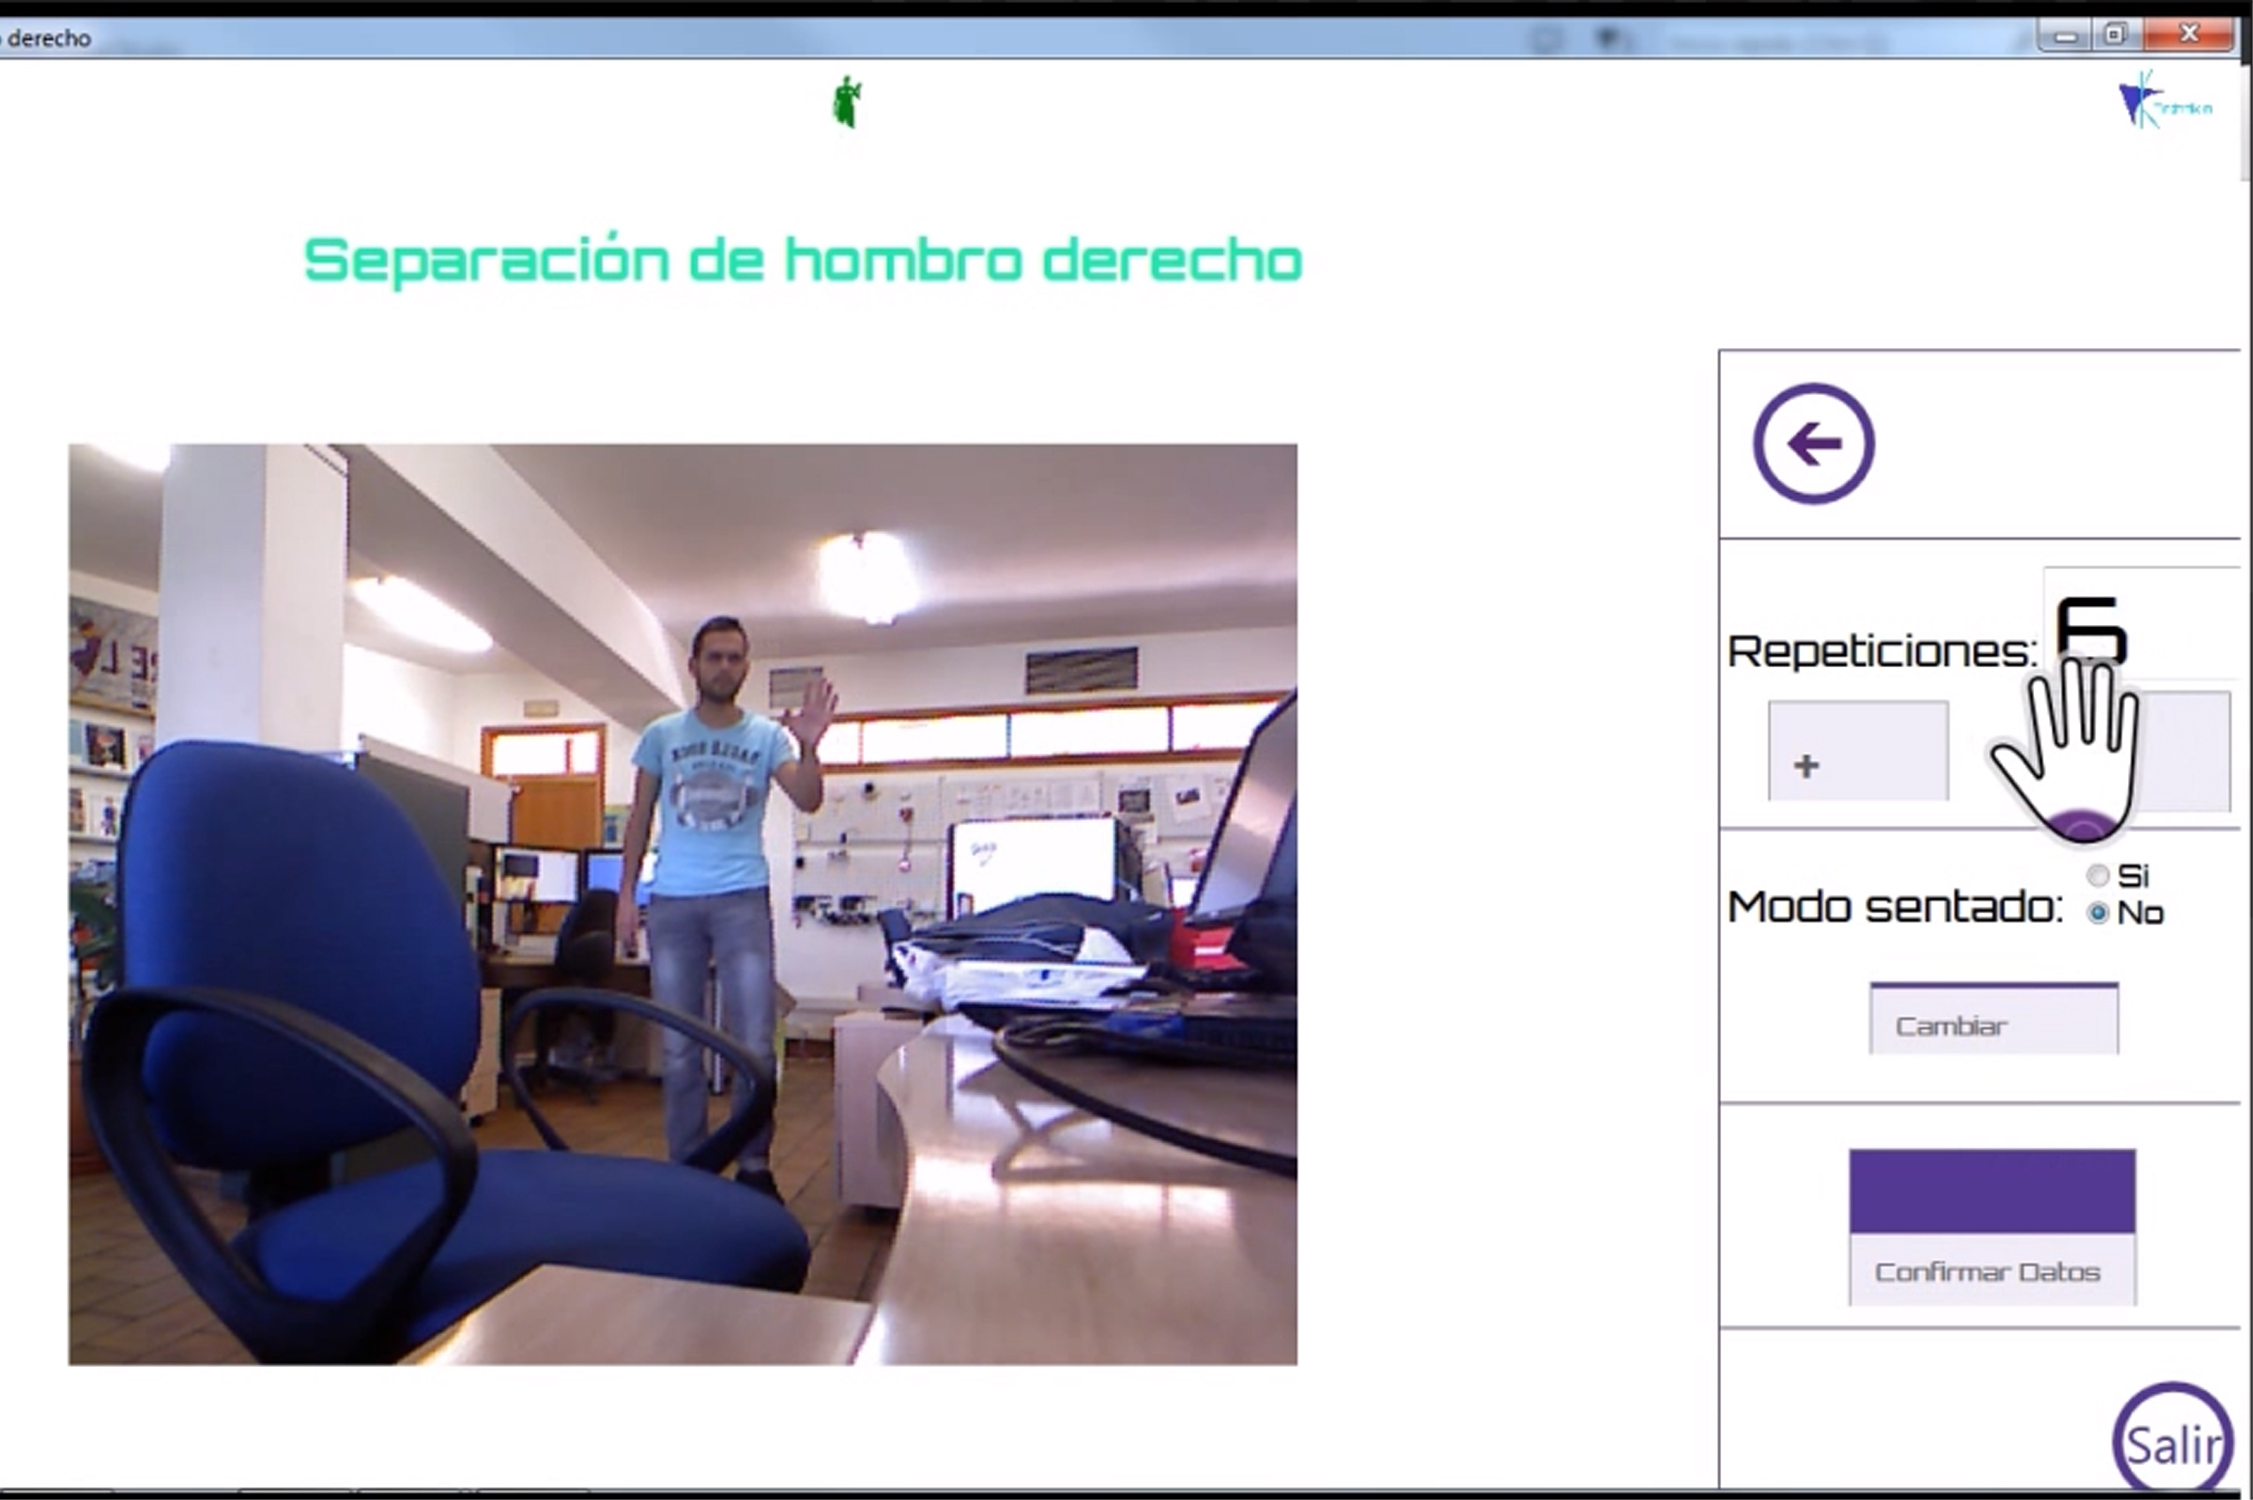Click the Confirmar Datos button
This screenshot has height=1500, width=2253.
[1991, 1271]
